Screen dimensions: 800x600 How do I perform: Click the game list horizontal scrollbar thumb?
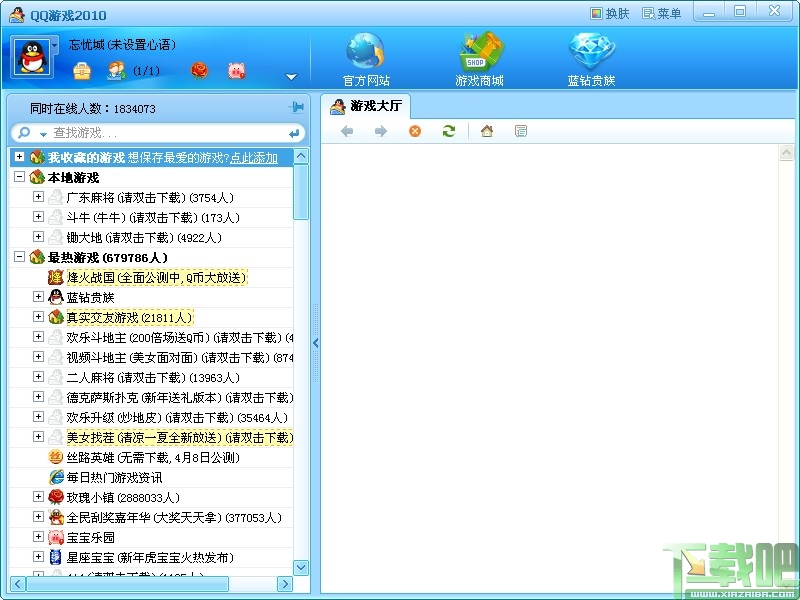127,584
